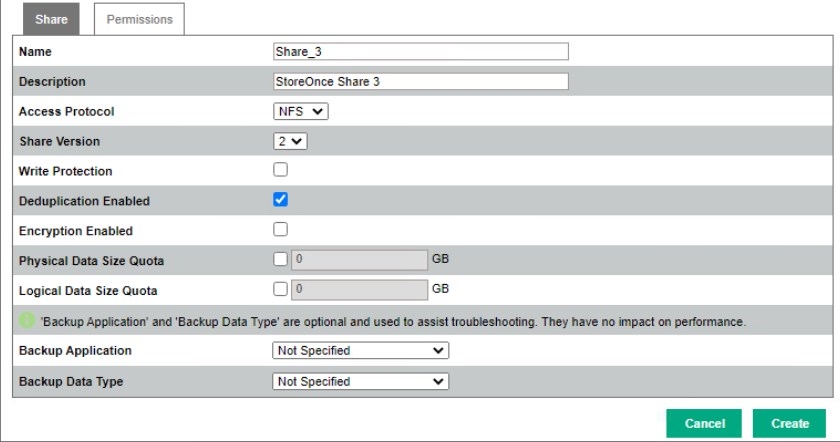The height and width of the screenshot is (442, 840).
Task: Expand the Backup Data Type dropdown
Action: [x=360, y=381]
